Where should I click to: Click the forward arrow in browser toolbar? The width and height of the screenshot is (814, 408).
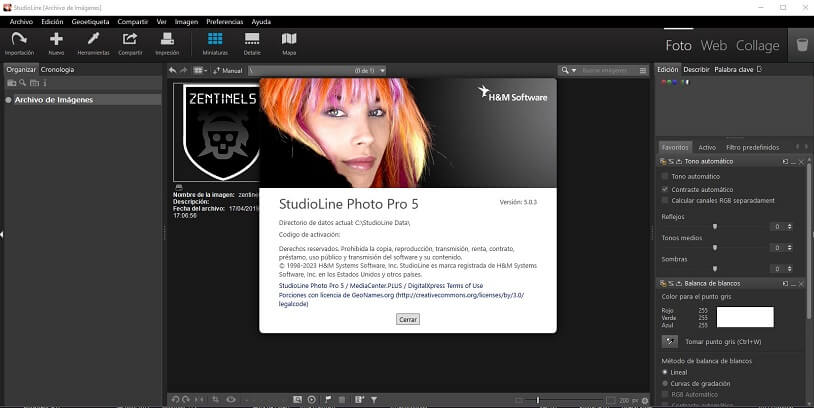pos(183,70)
